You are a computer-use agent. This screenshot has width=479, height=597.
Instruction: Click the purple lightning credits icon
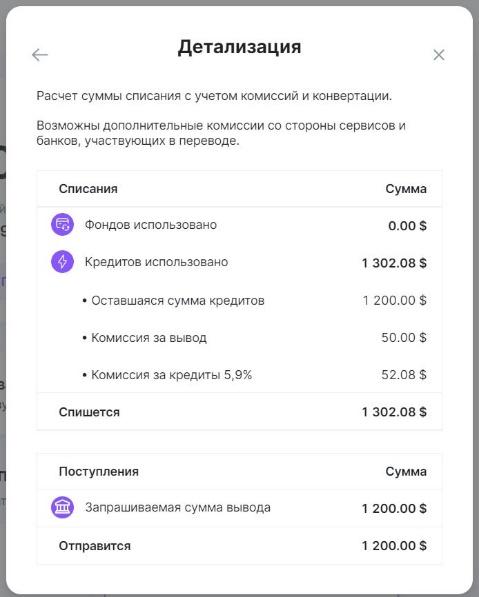(x=62, y=262)
